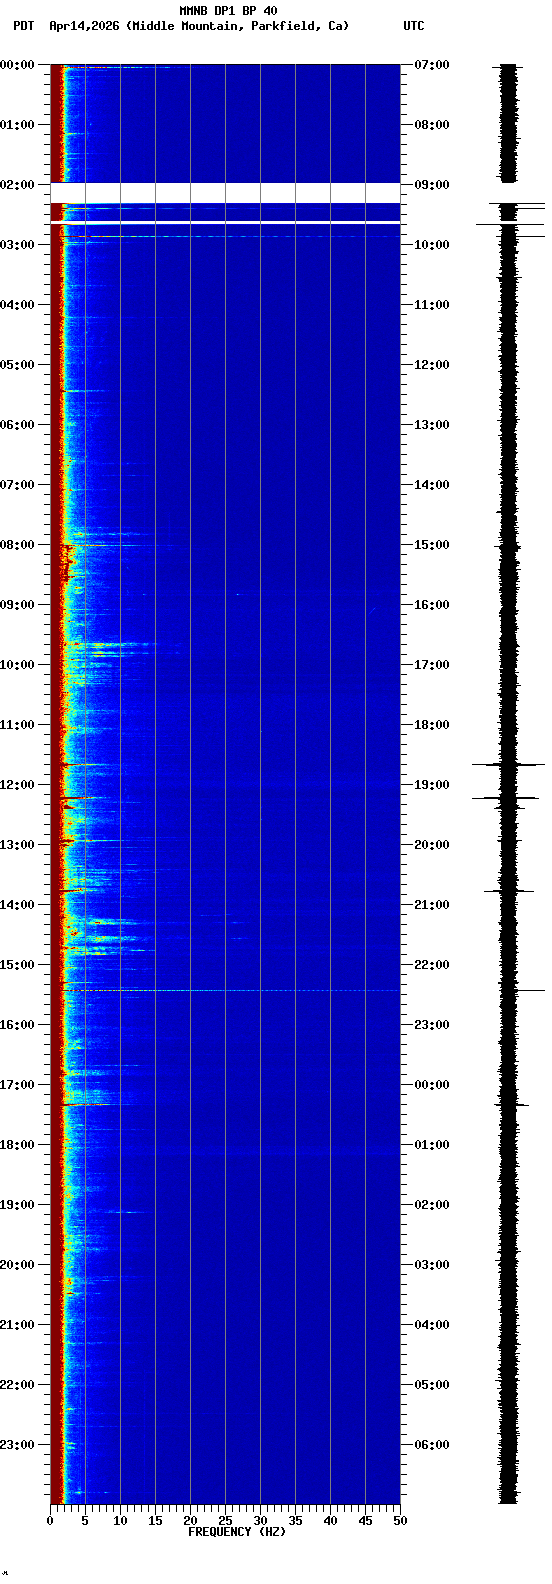Click the UTC time label "19:00"
Image resolution: width=552 pixels, height=1584 pixels.
coord(432,785)
